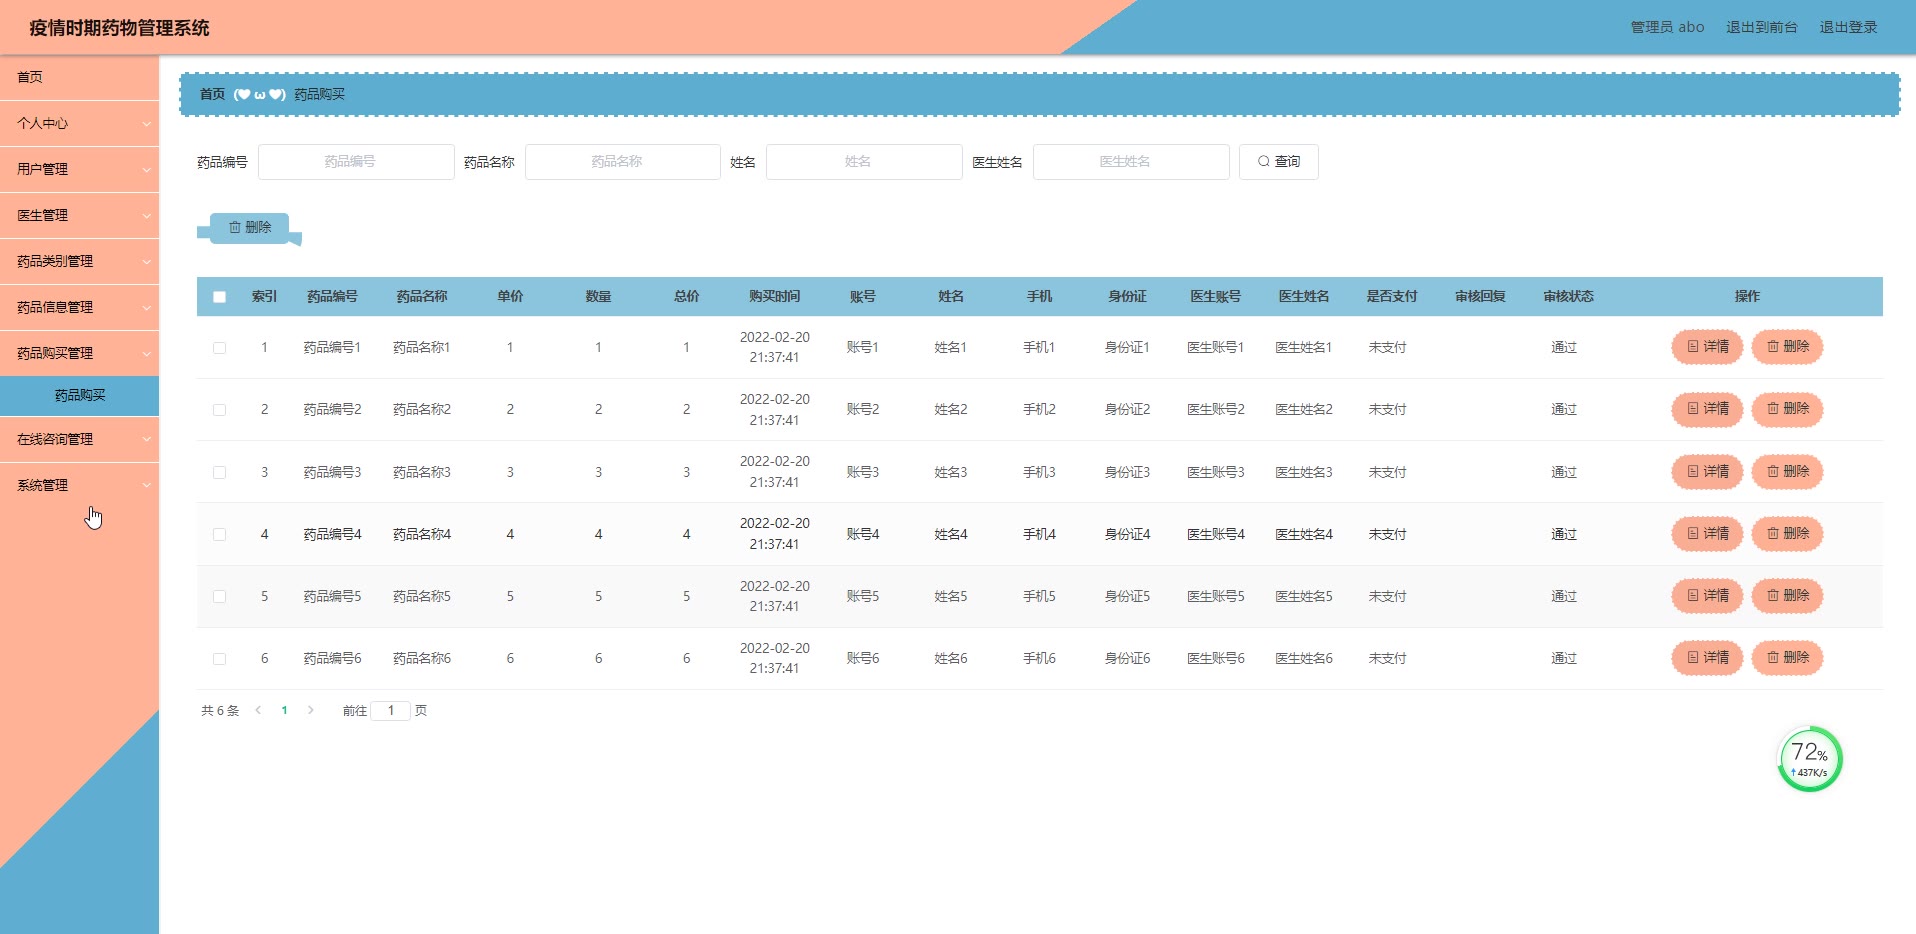Click detail icon for row 药品编号3
This screenshot has height=934, width=1916.
coord(1693,471)
